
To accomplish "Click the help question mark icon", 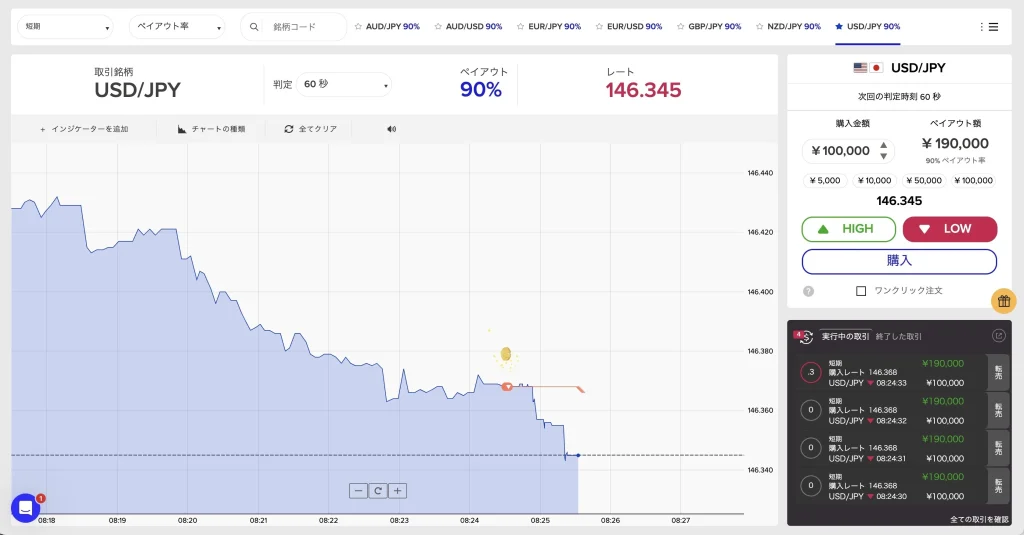I will [808, 291].
